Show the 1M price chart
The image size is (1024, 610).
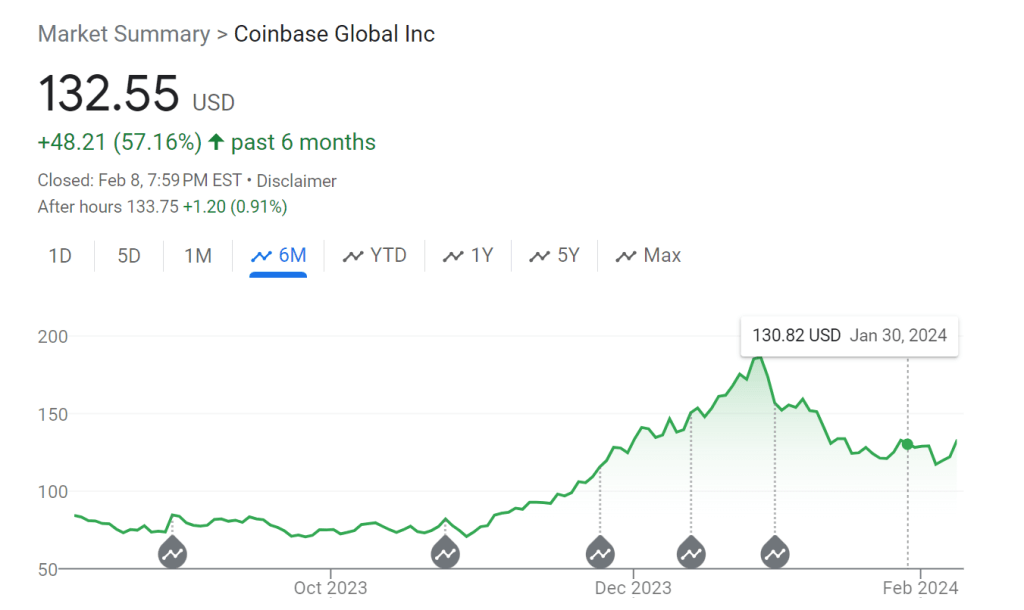[x=198, y=256]
